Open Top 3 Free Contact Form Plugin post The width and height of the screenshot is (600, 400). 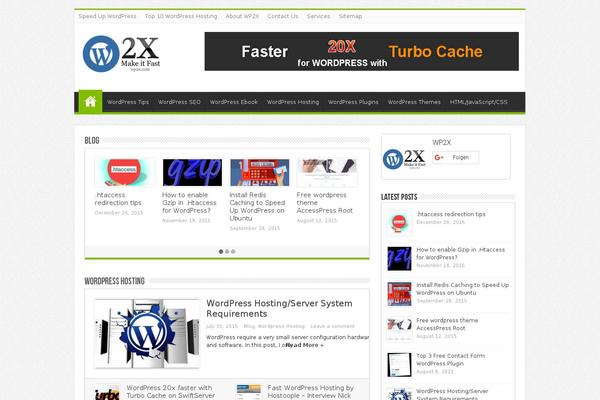click(x=450, y=359)
